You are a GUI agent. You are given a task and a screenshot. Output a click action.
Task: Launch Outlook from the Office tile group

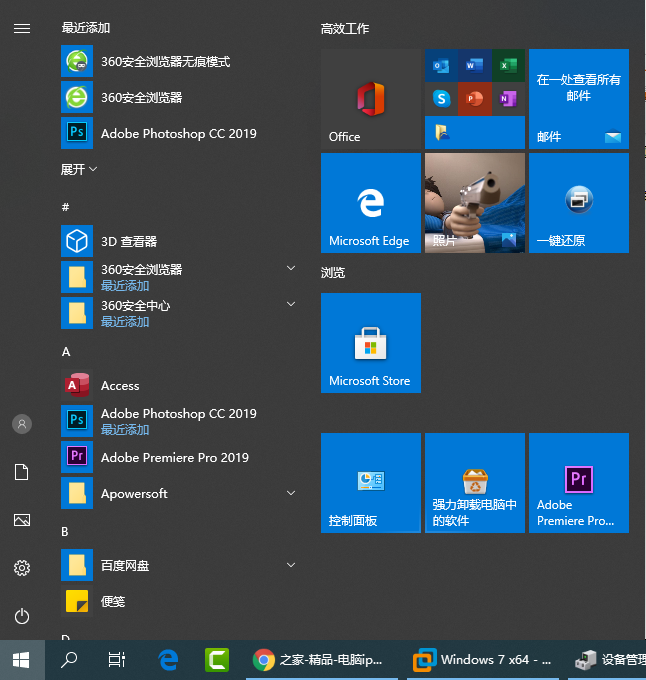441,65
